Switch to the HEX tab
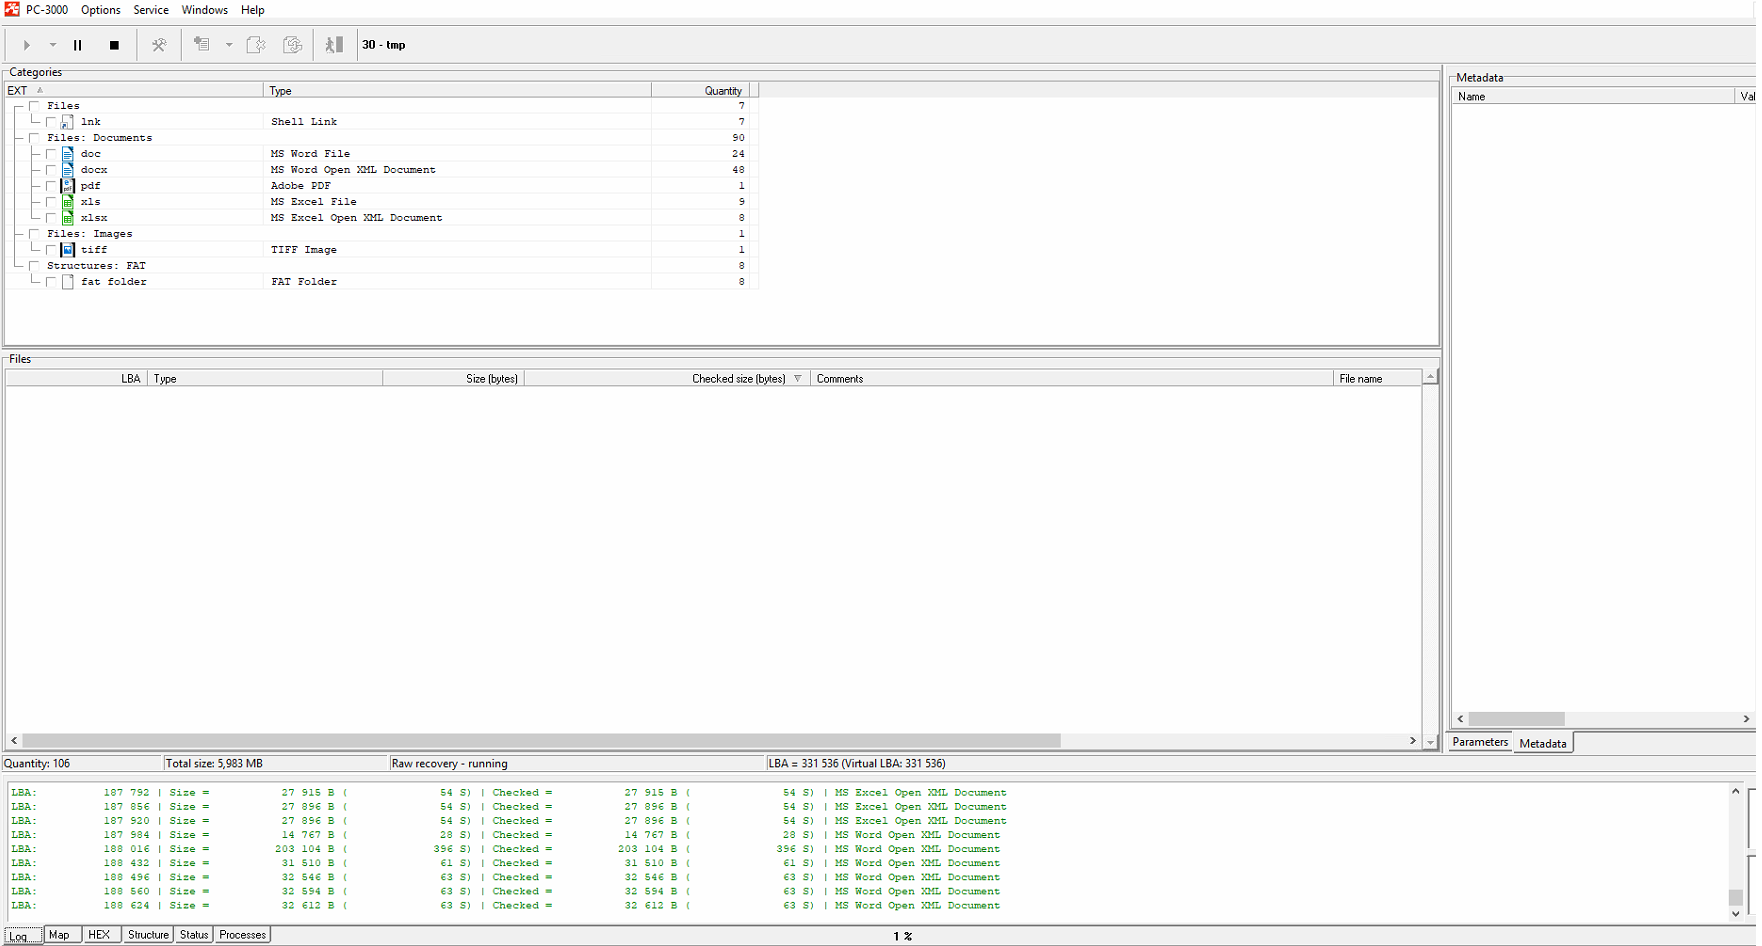 tap(99, 935)
